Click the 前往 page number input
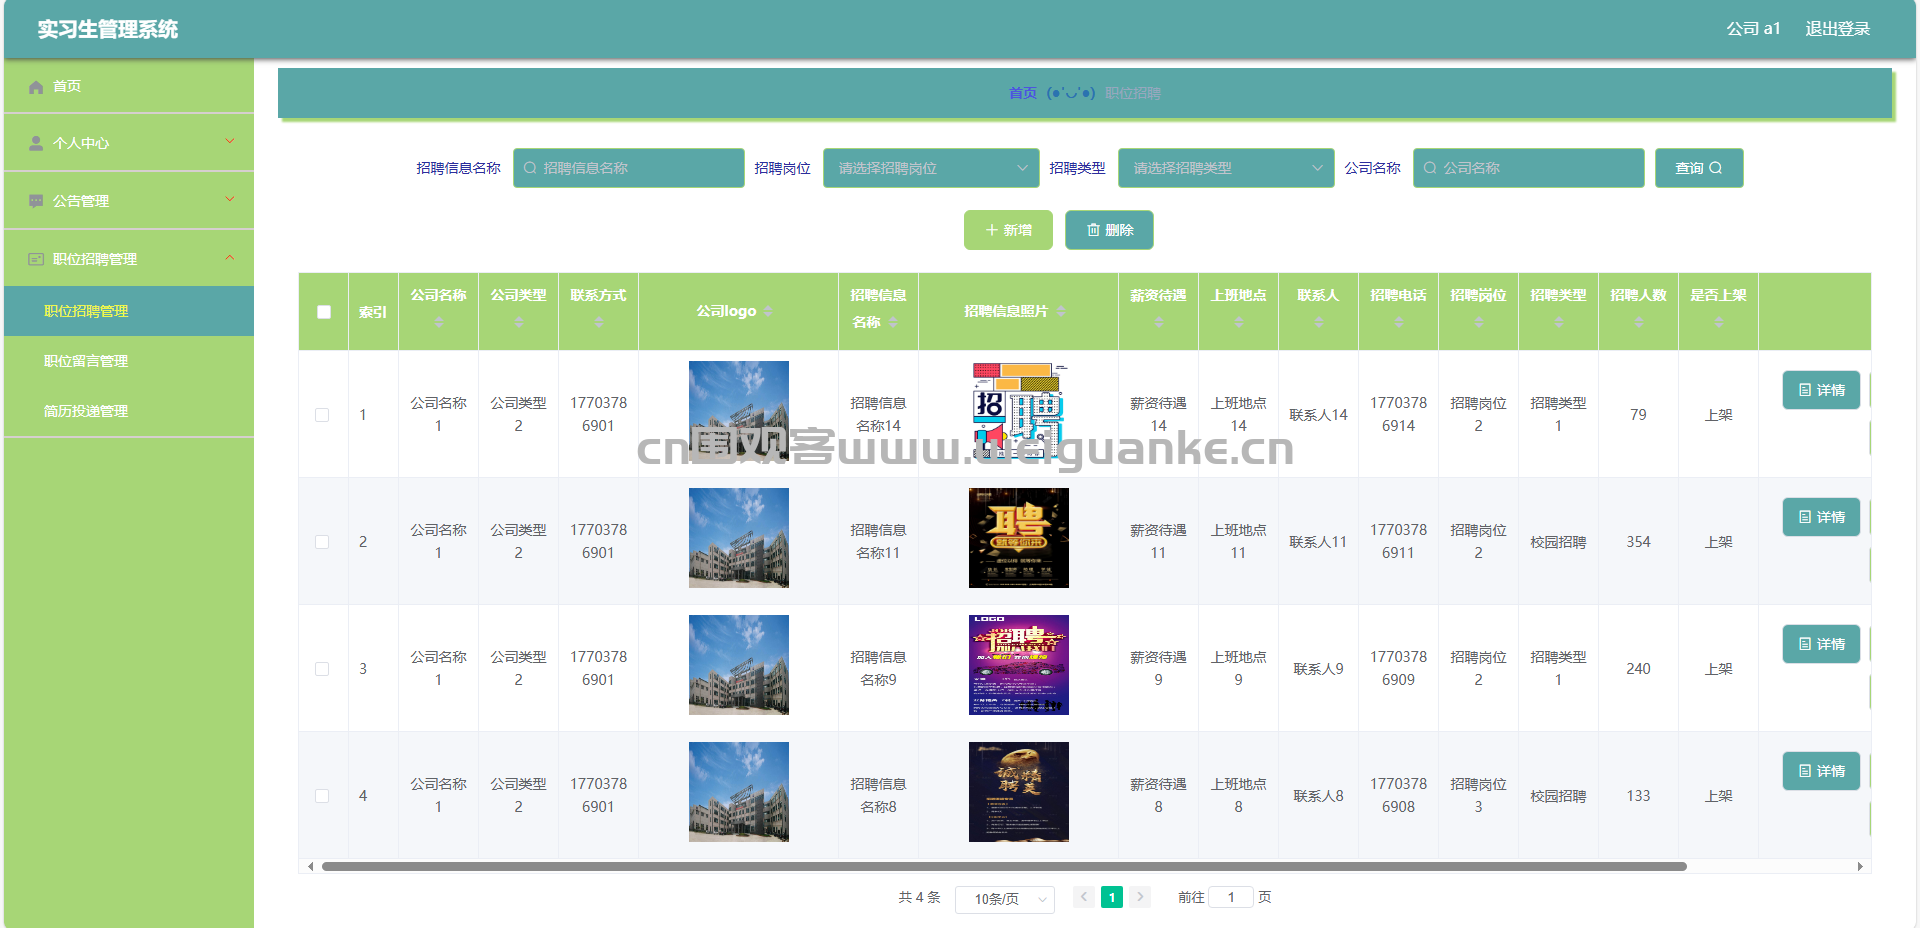 pos(1231,897)
